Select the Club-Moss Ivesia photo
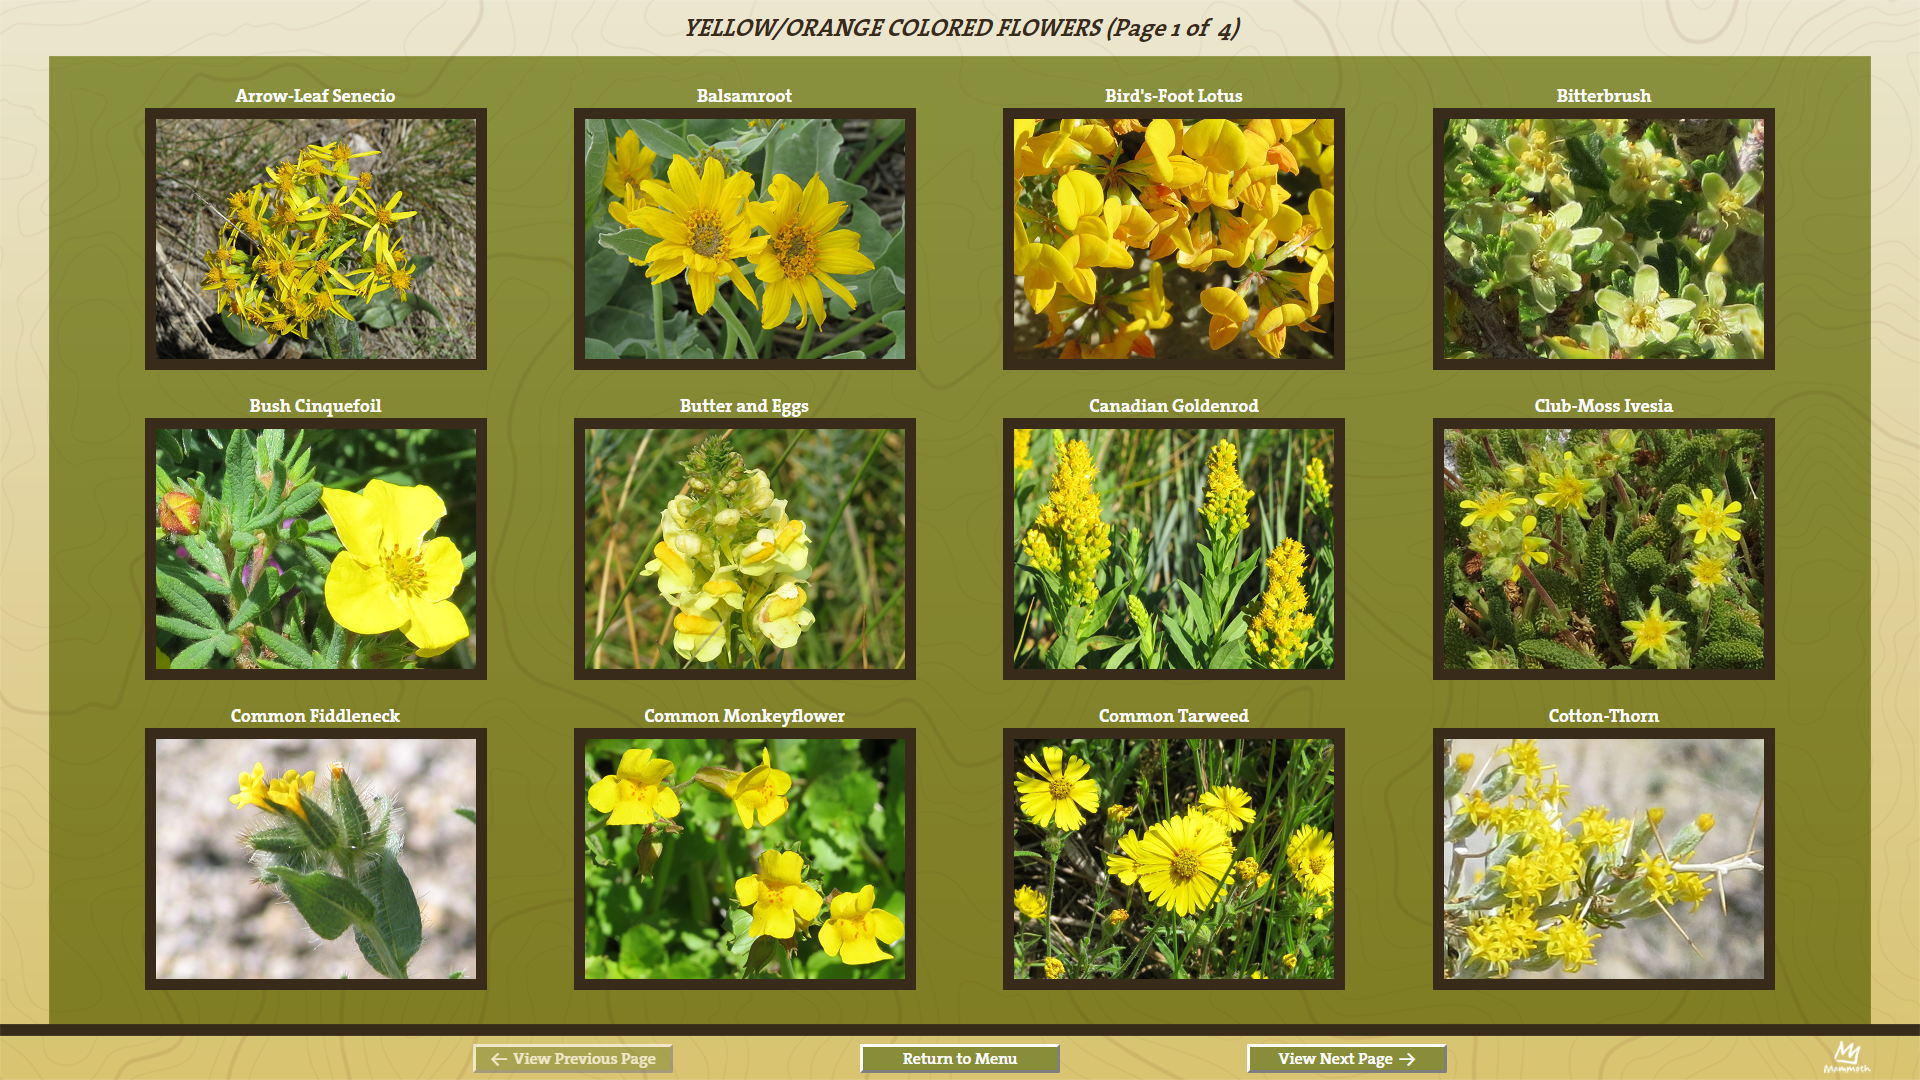Screen dimensions: 1920x1080 pyautogui.click(x=1603, y=549)
